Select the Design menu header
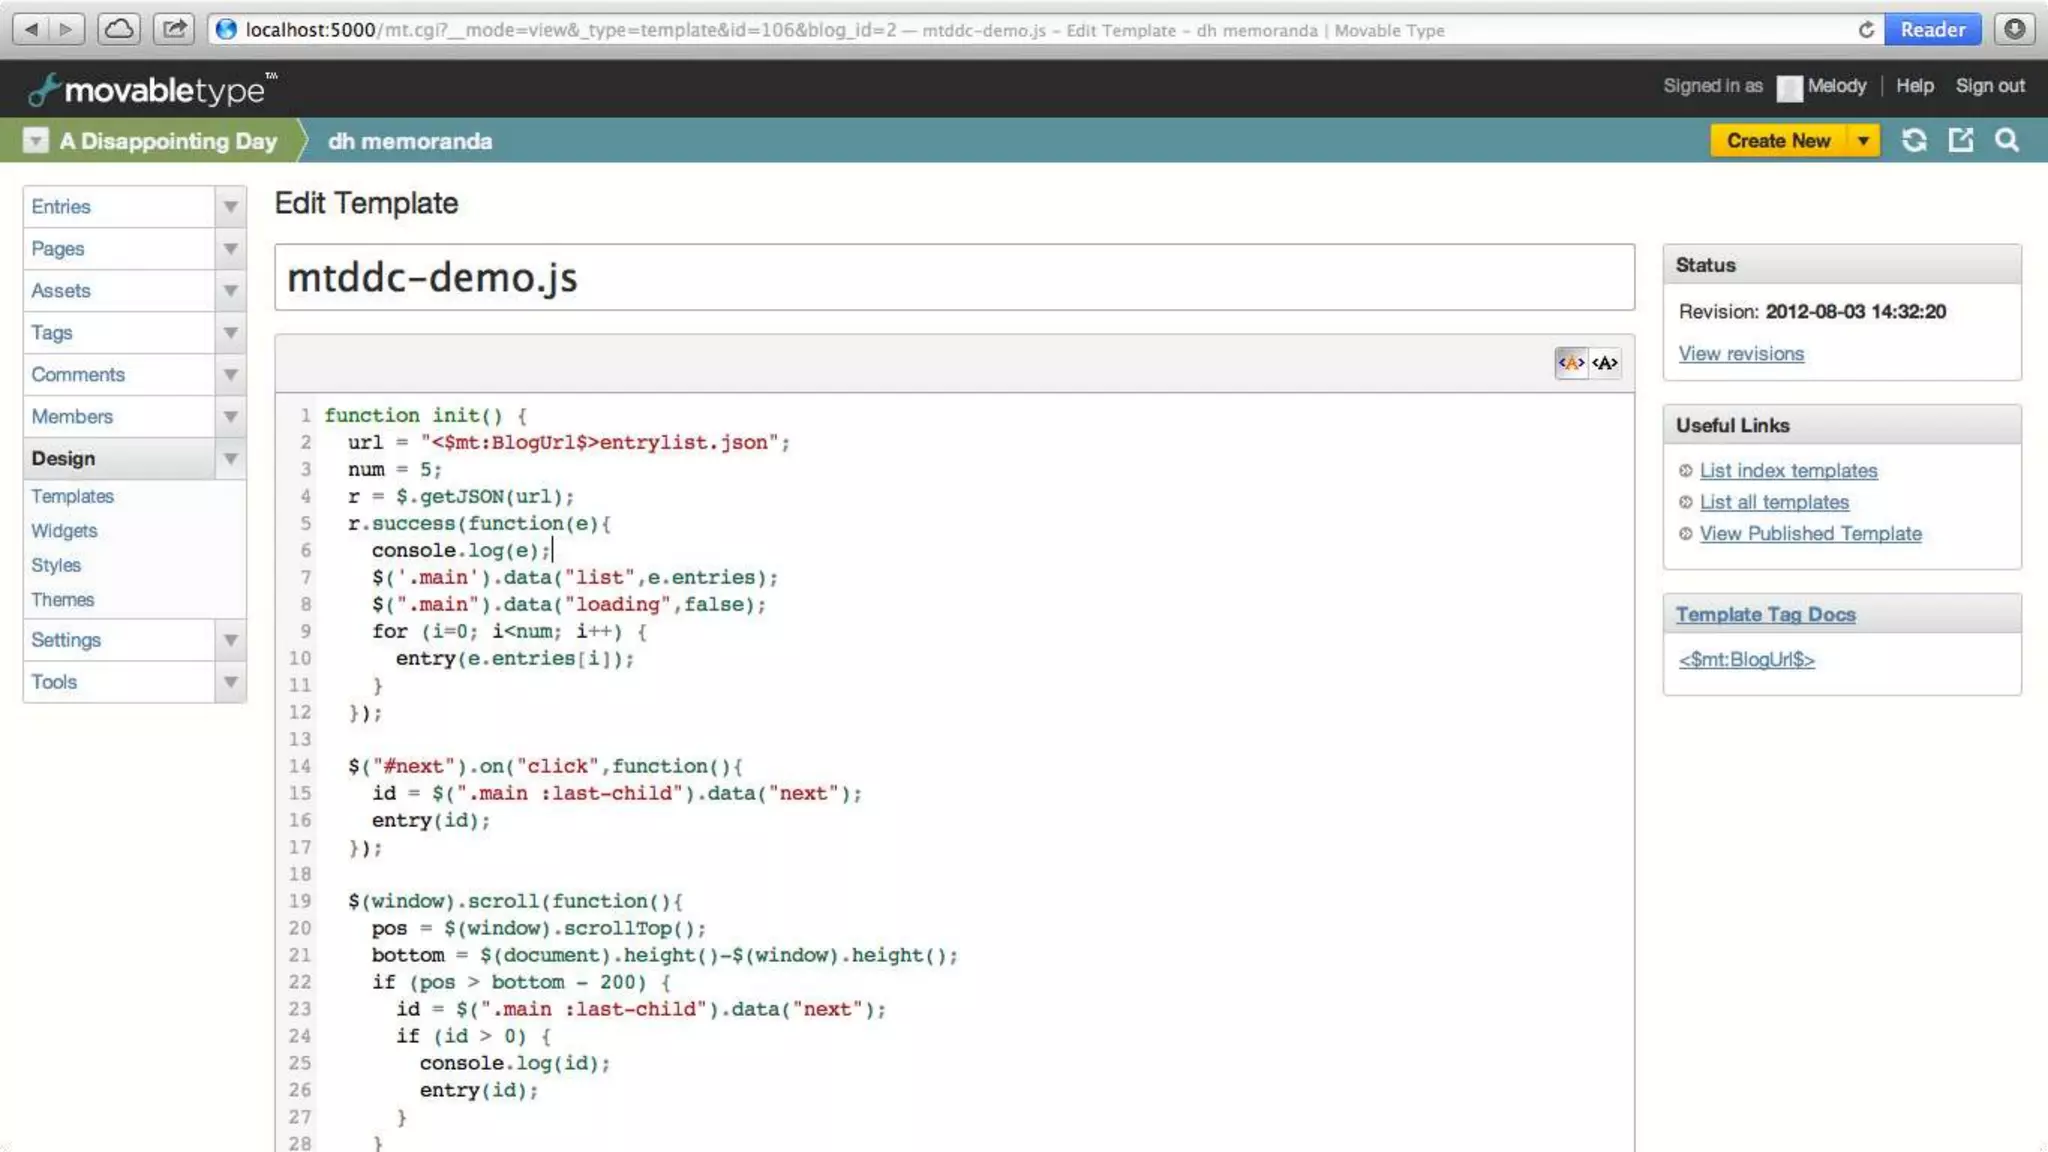The height and width of the screenshot is (1152, 2048). tap(119, 458)
